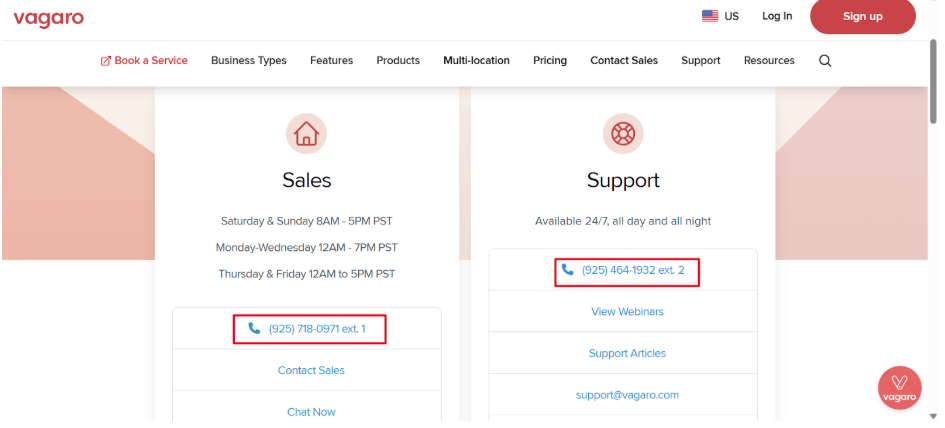Screen dimensions: 945x428
Task: Open the Support navigation menu
Action: 700,61
